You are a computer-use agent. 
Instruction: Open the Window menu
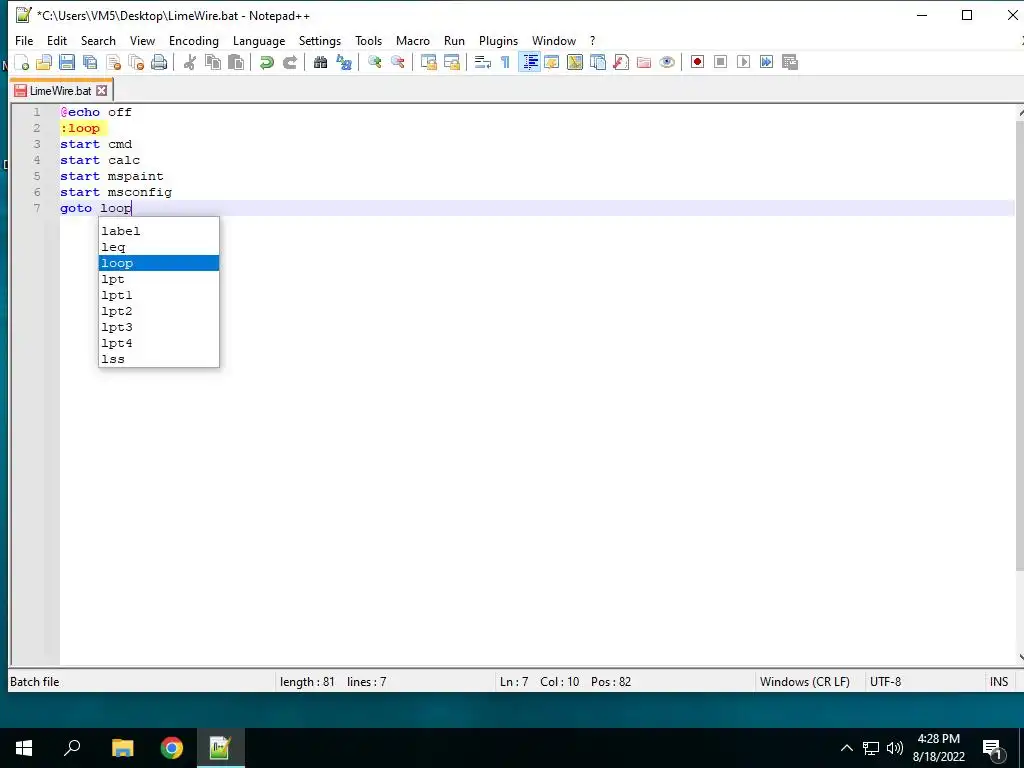coord(554,40)
